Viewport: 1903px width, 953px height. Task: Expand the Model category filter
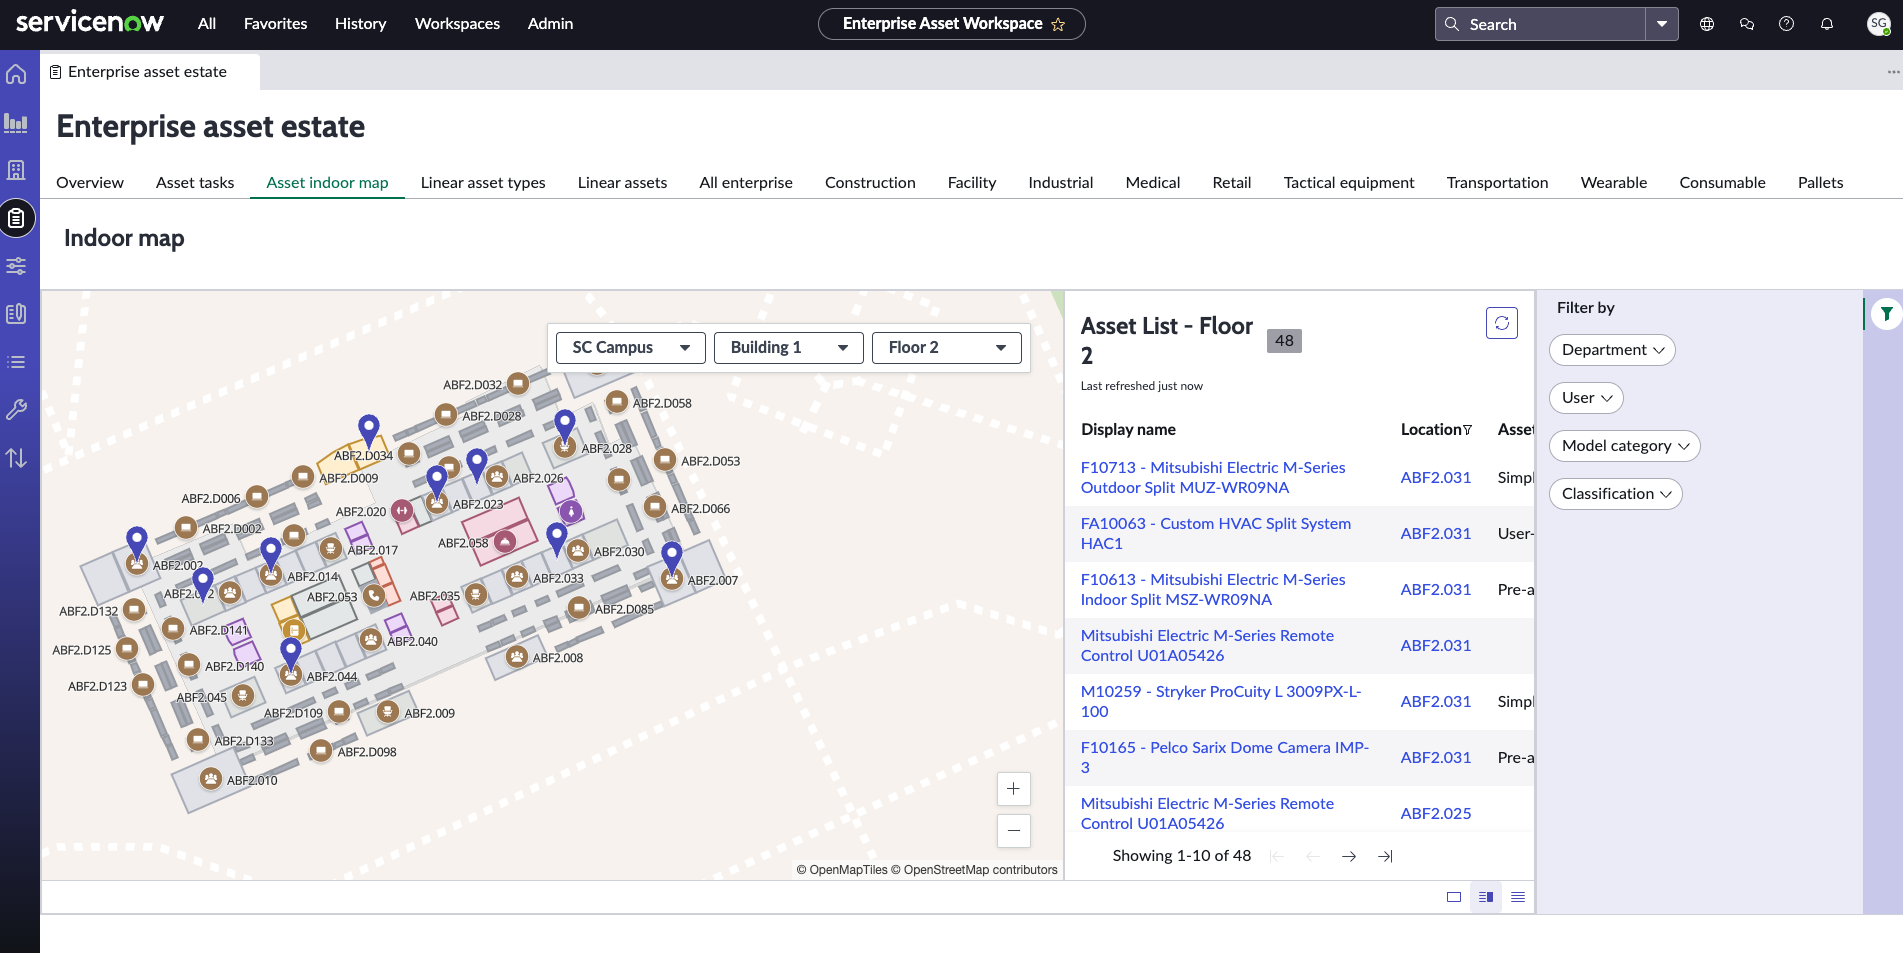(x=1625, y=446)
